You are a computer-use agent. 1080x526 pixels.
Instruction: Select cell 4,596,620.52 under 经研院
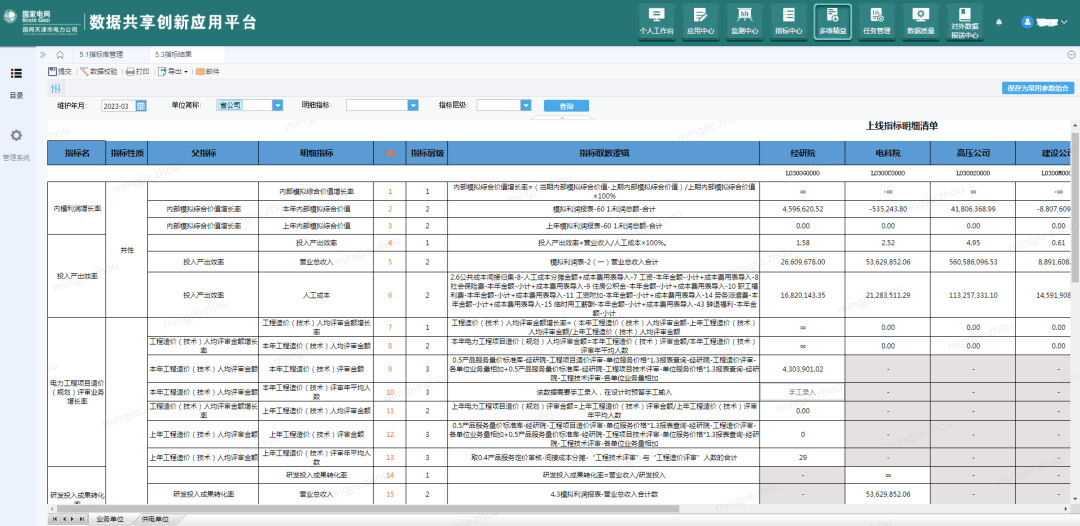click(x=803, y=209)
